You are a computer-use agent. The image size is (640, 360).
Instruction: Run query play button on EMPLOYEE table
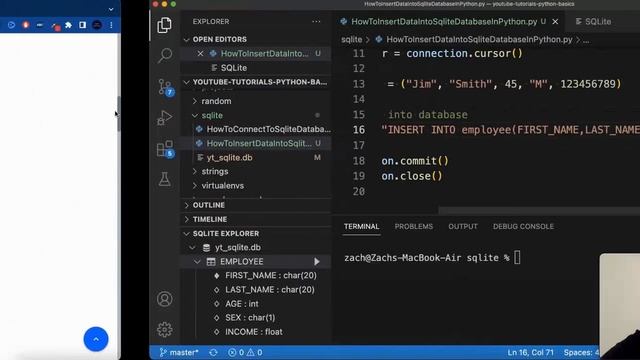pos(317,262)
